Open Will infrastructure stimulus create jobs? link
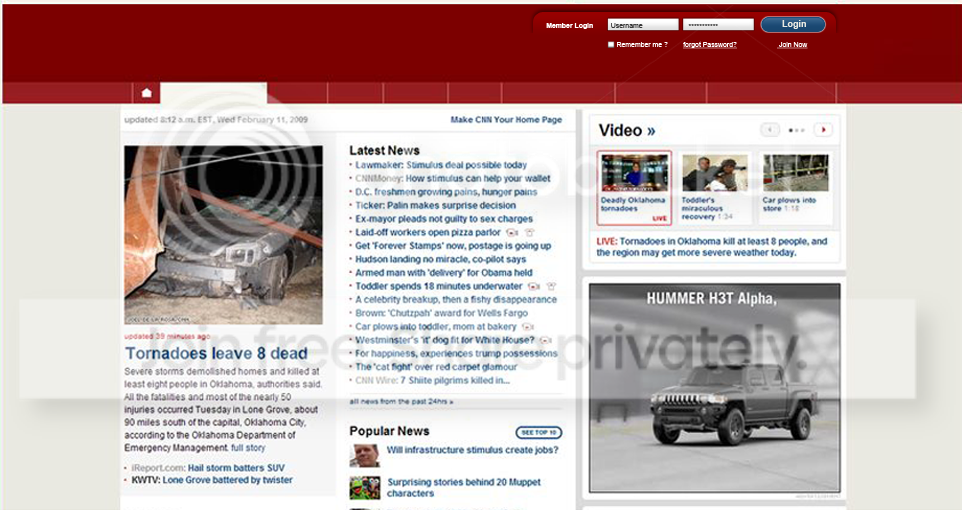 point(472,450)
